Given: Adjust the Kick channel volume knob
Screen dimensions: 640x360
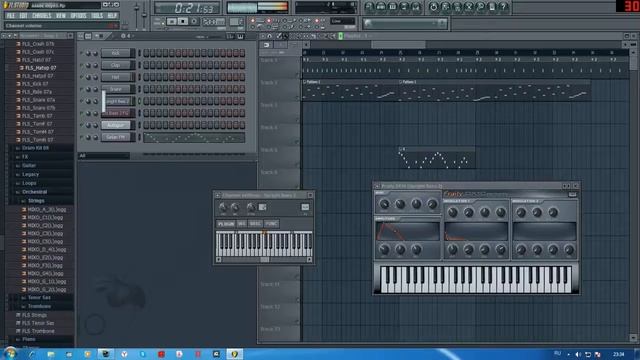Looking at the screenshot, I should point(95,53).
